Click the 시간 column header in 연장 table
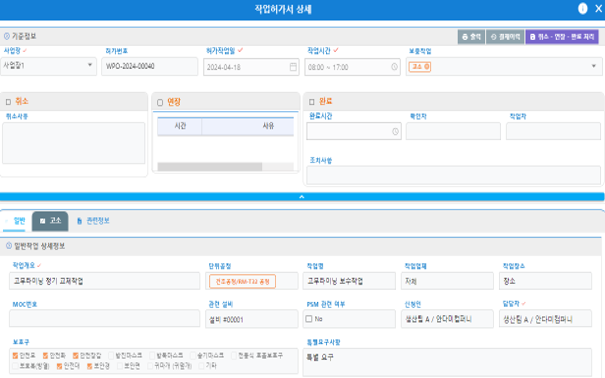This screenshot has width=605, height=378. (180, 126)
